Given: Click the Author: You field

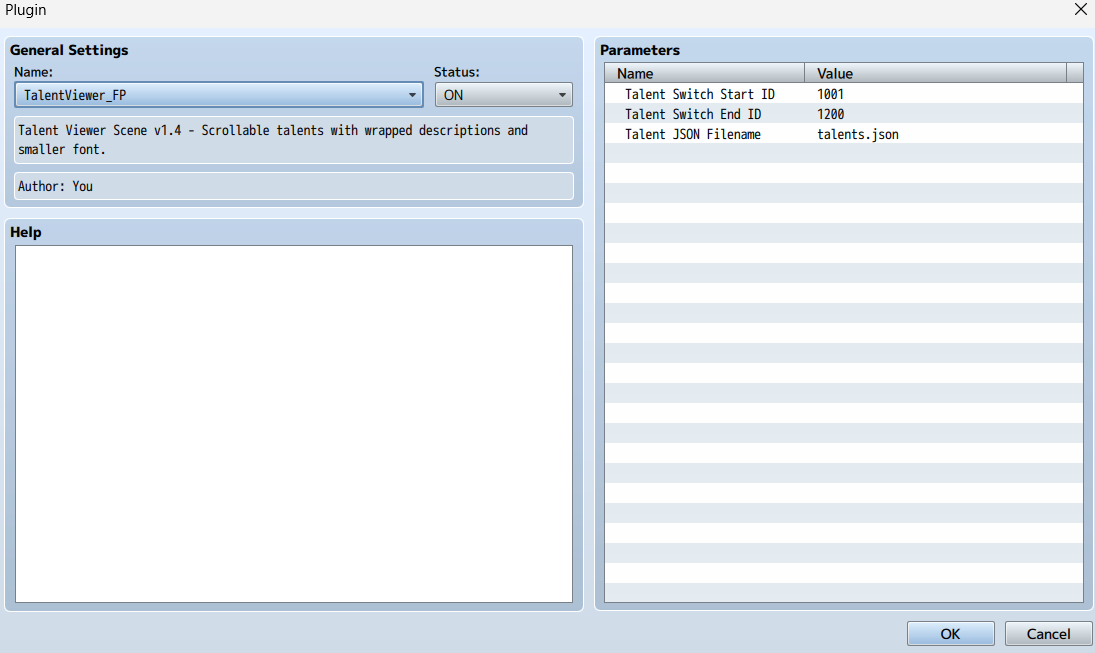Looking at the screenshot, I should coord(293,186).
